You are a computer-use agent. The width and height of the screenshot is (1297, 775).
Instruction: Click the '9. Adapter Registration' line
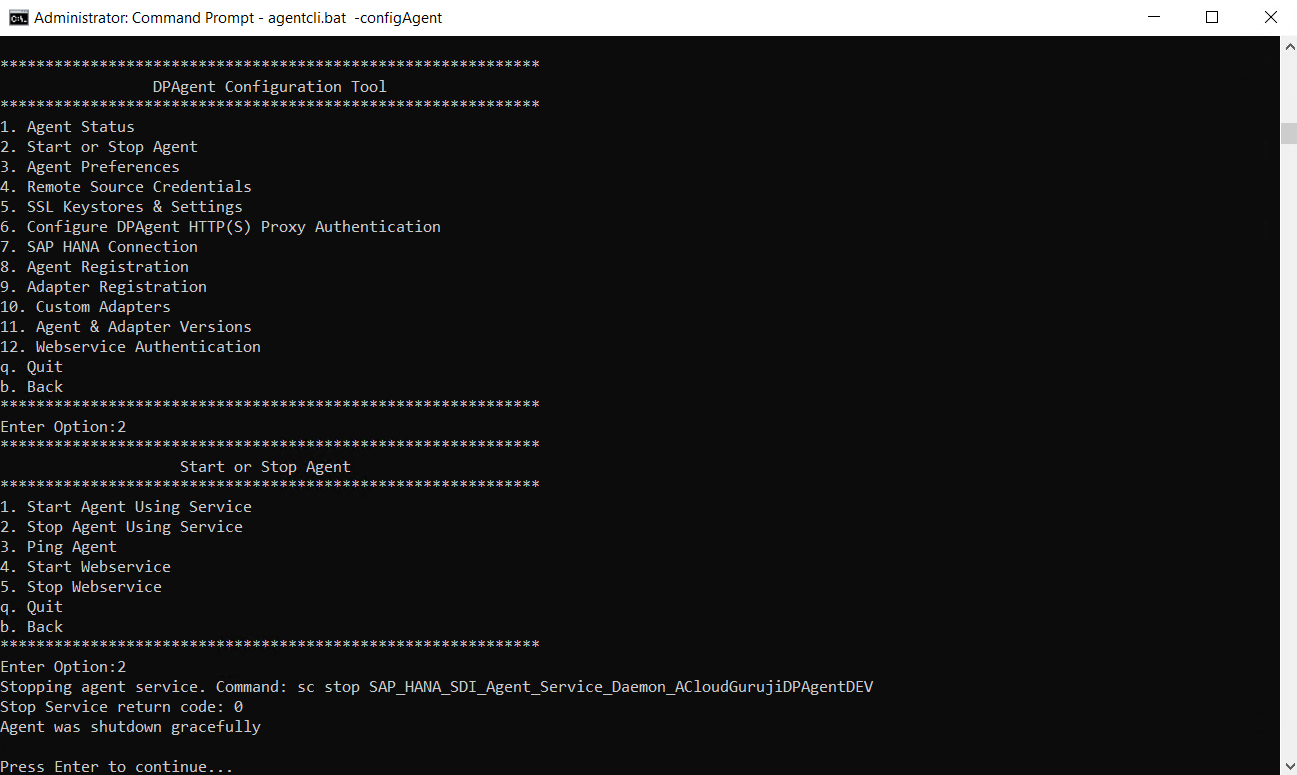[103, 287]
